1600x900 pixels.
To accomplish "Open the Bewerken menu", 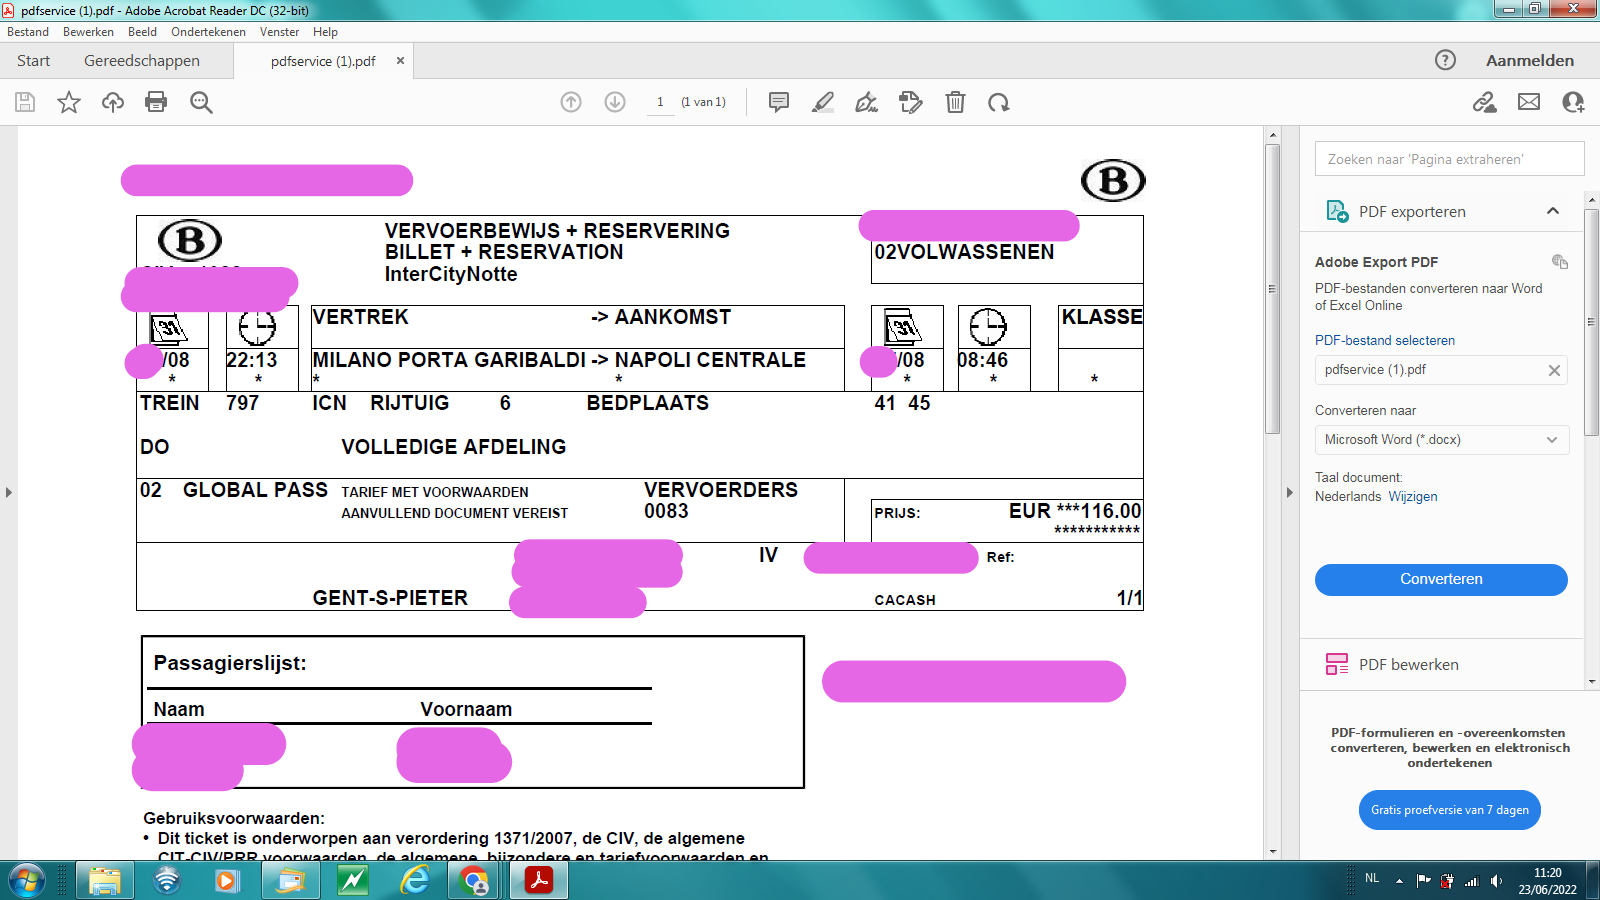I will (88, 32).
